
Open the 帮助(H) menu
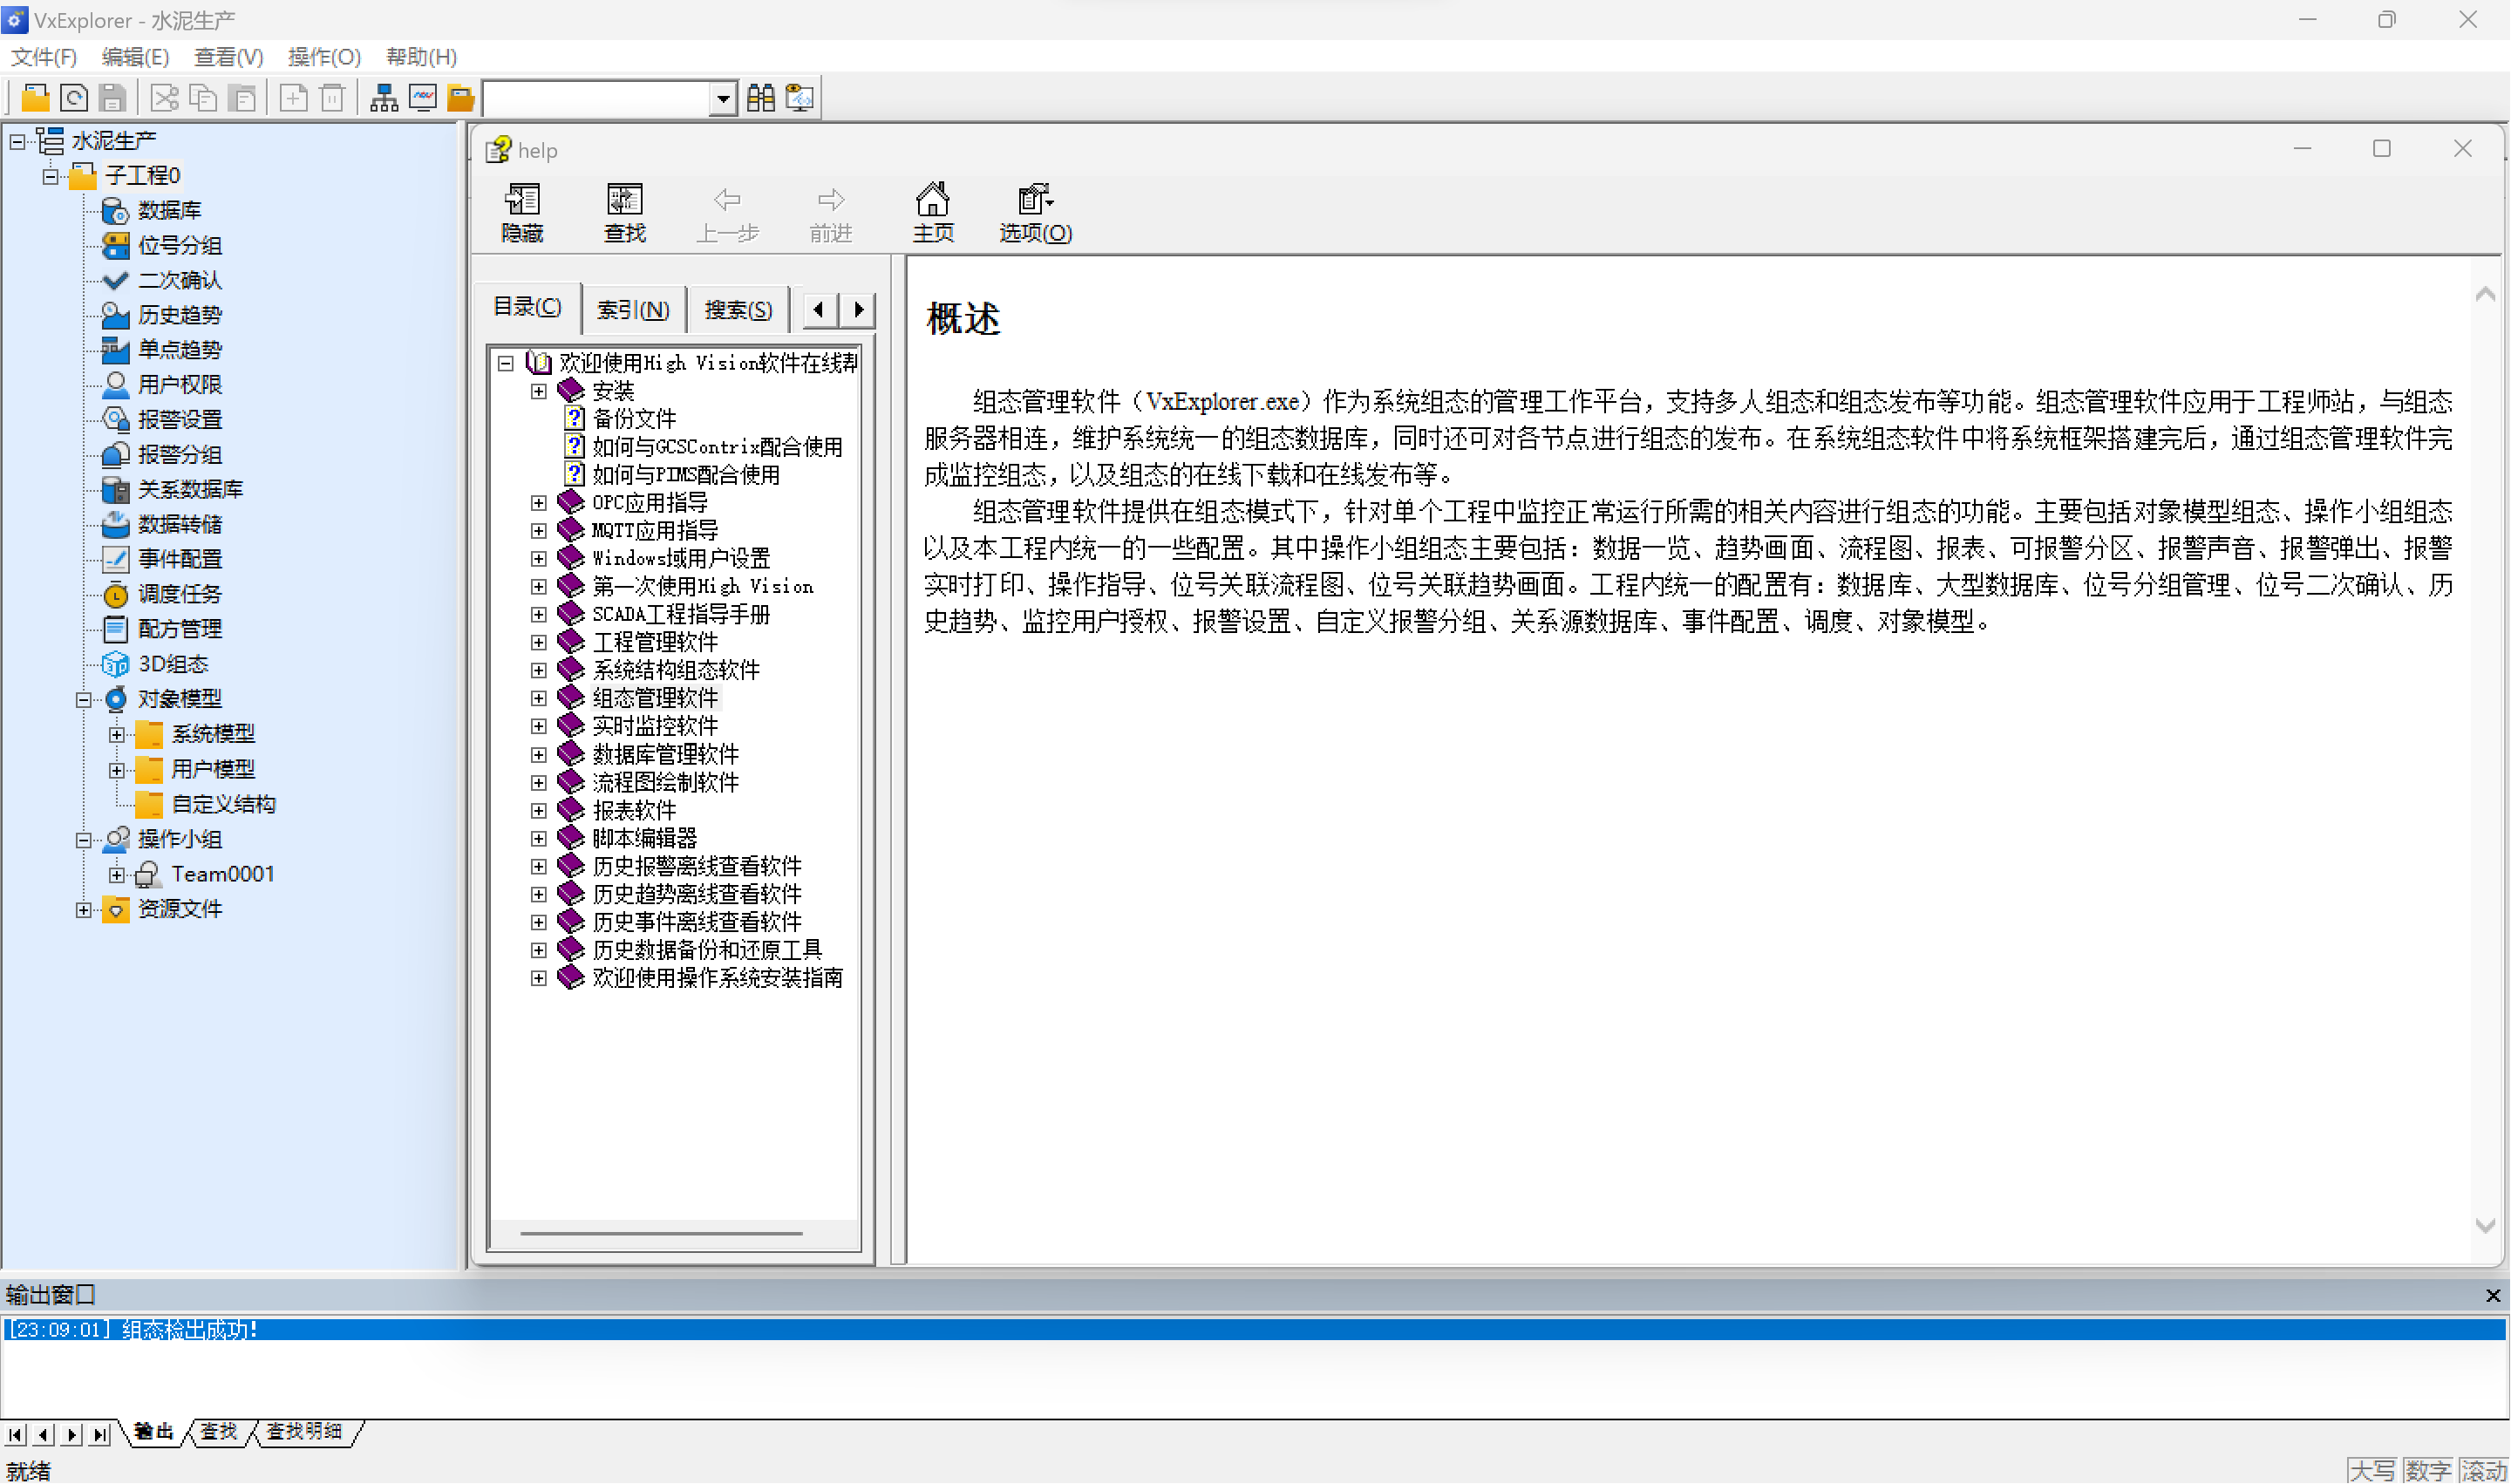tap(421, 57)
